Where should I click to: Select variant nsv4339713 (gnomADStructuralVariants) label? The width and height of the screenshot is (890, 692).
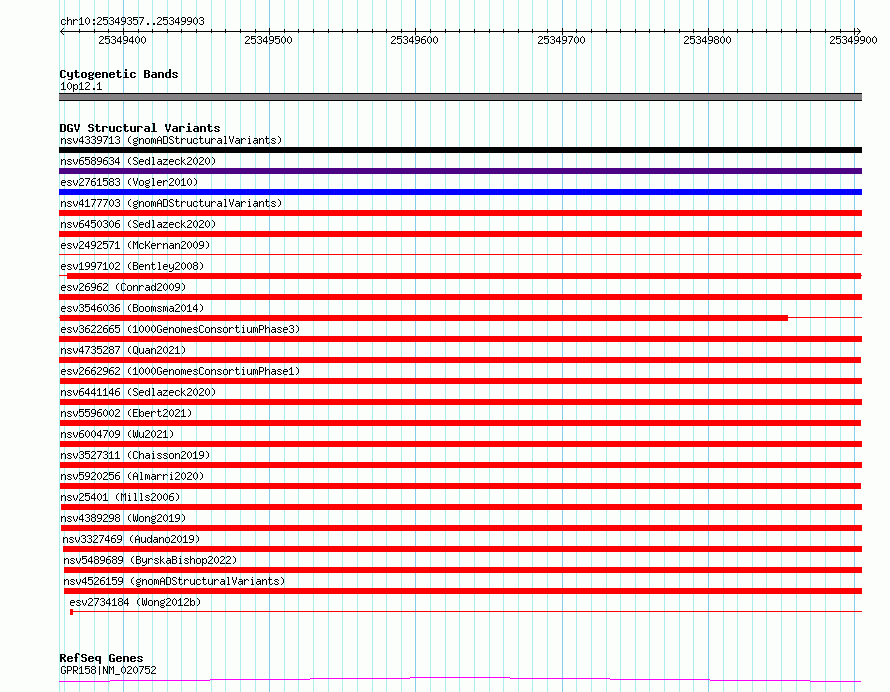pos(171,140)
